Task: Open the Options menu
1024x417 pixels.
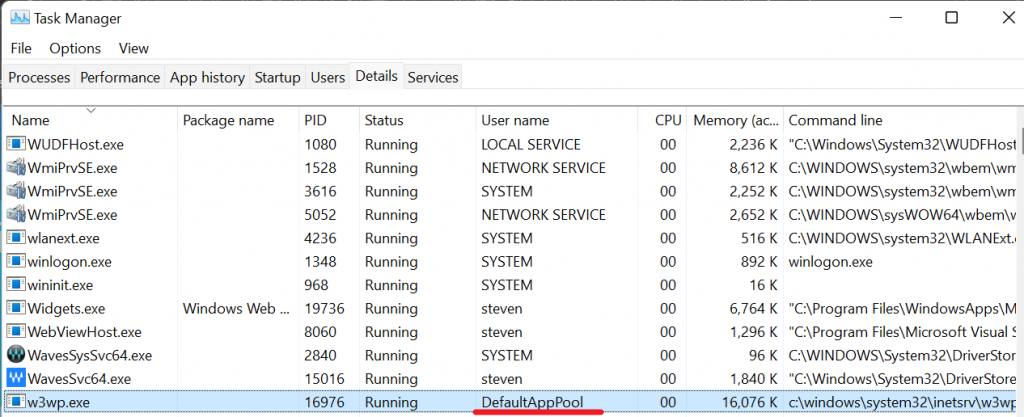Action: pyautogui.click(x=75, y=48)
